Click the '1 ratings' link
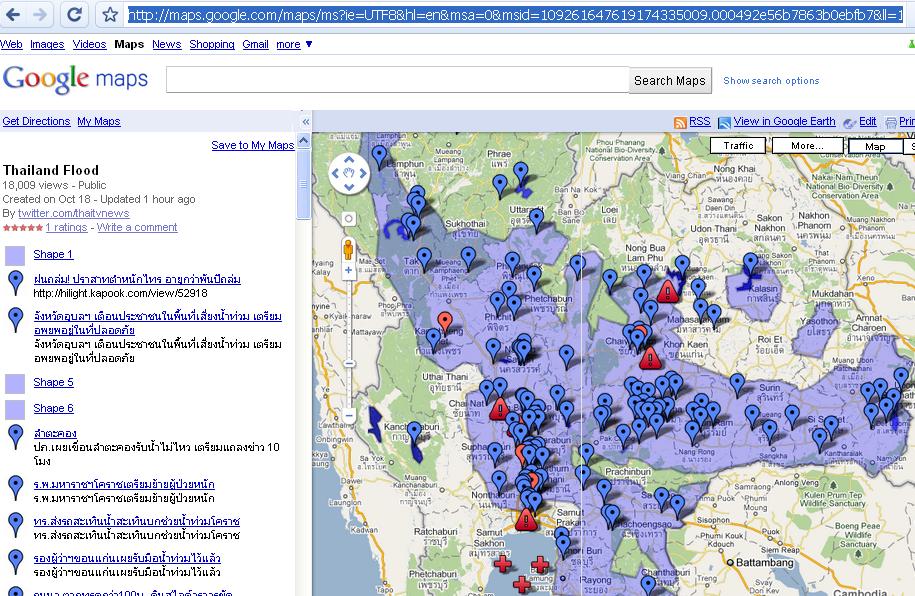Screen dimensions: 915x596 coord(67,228)
